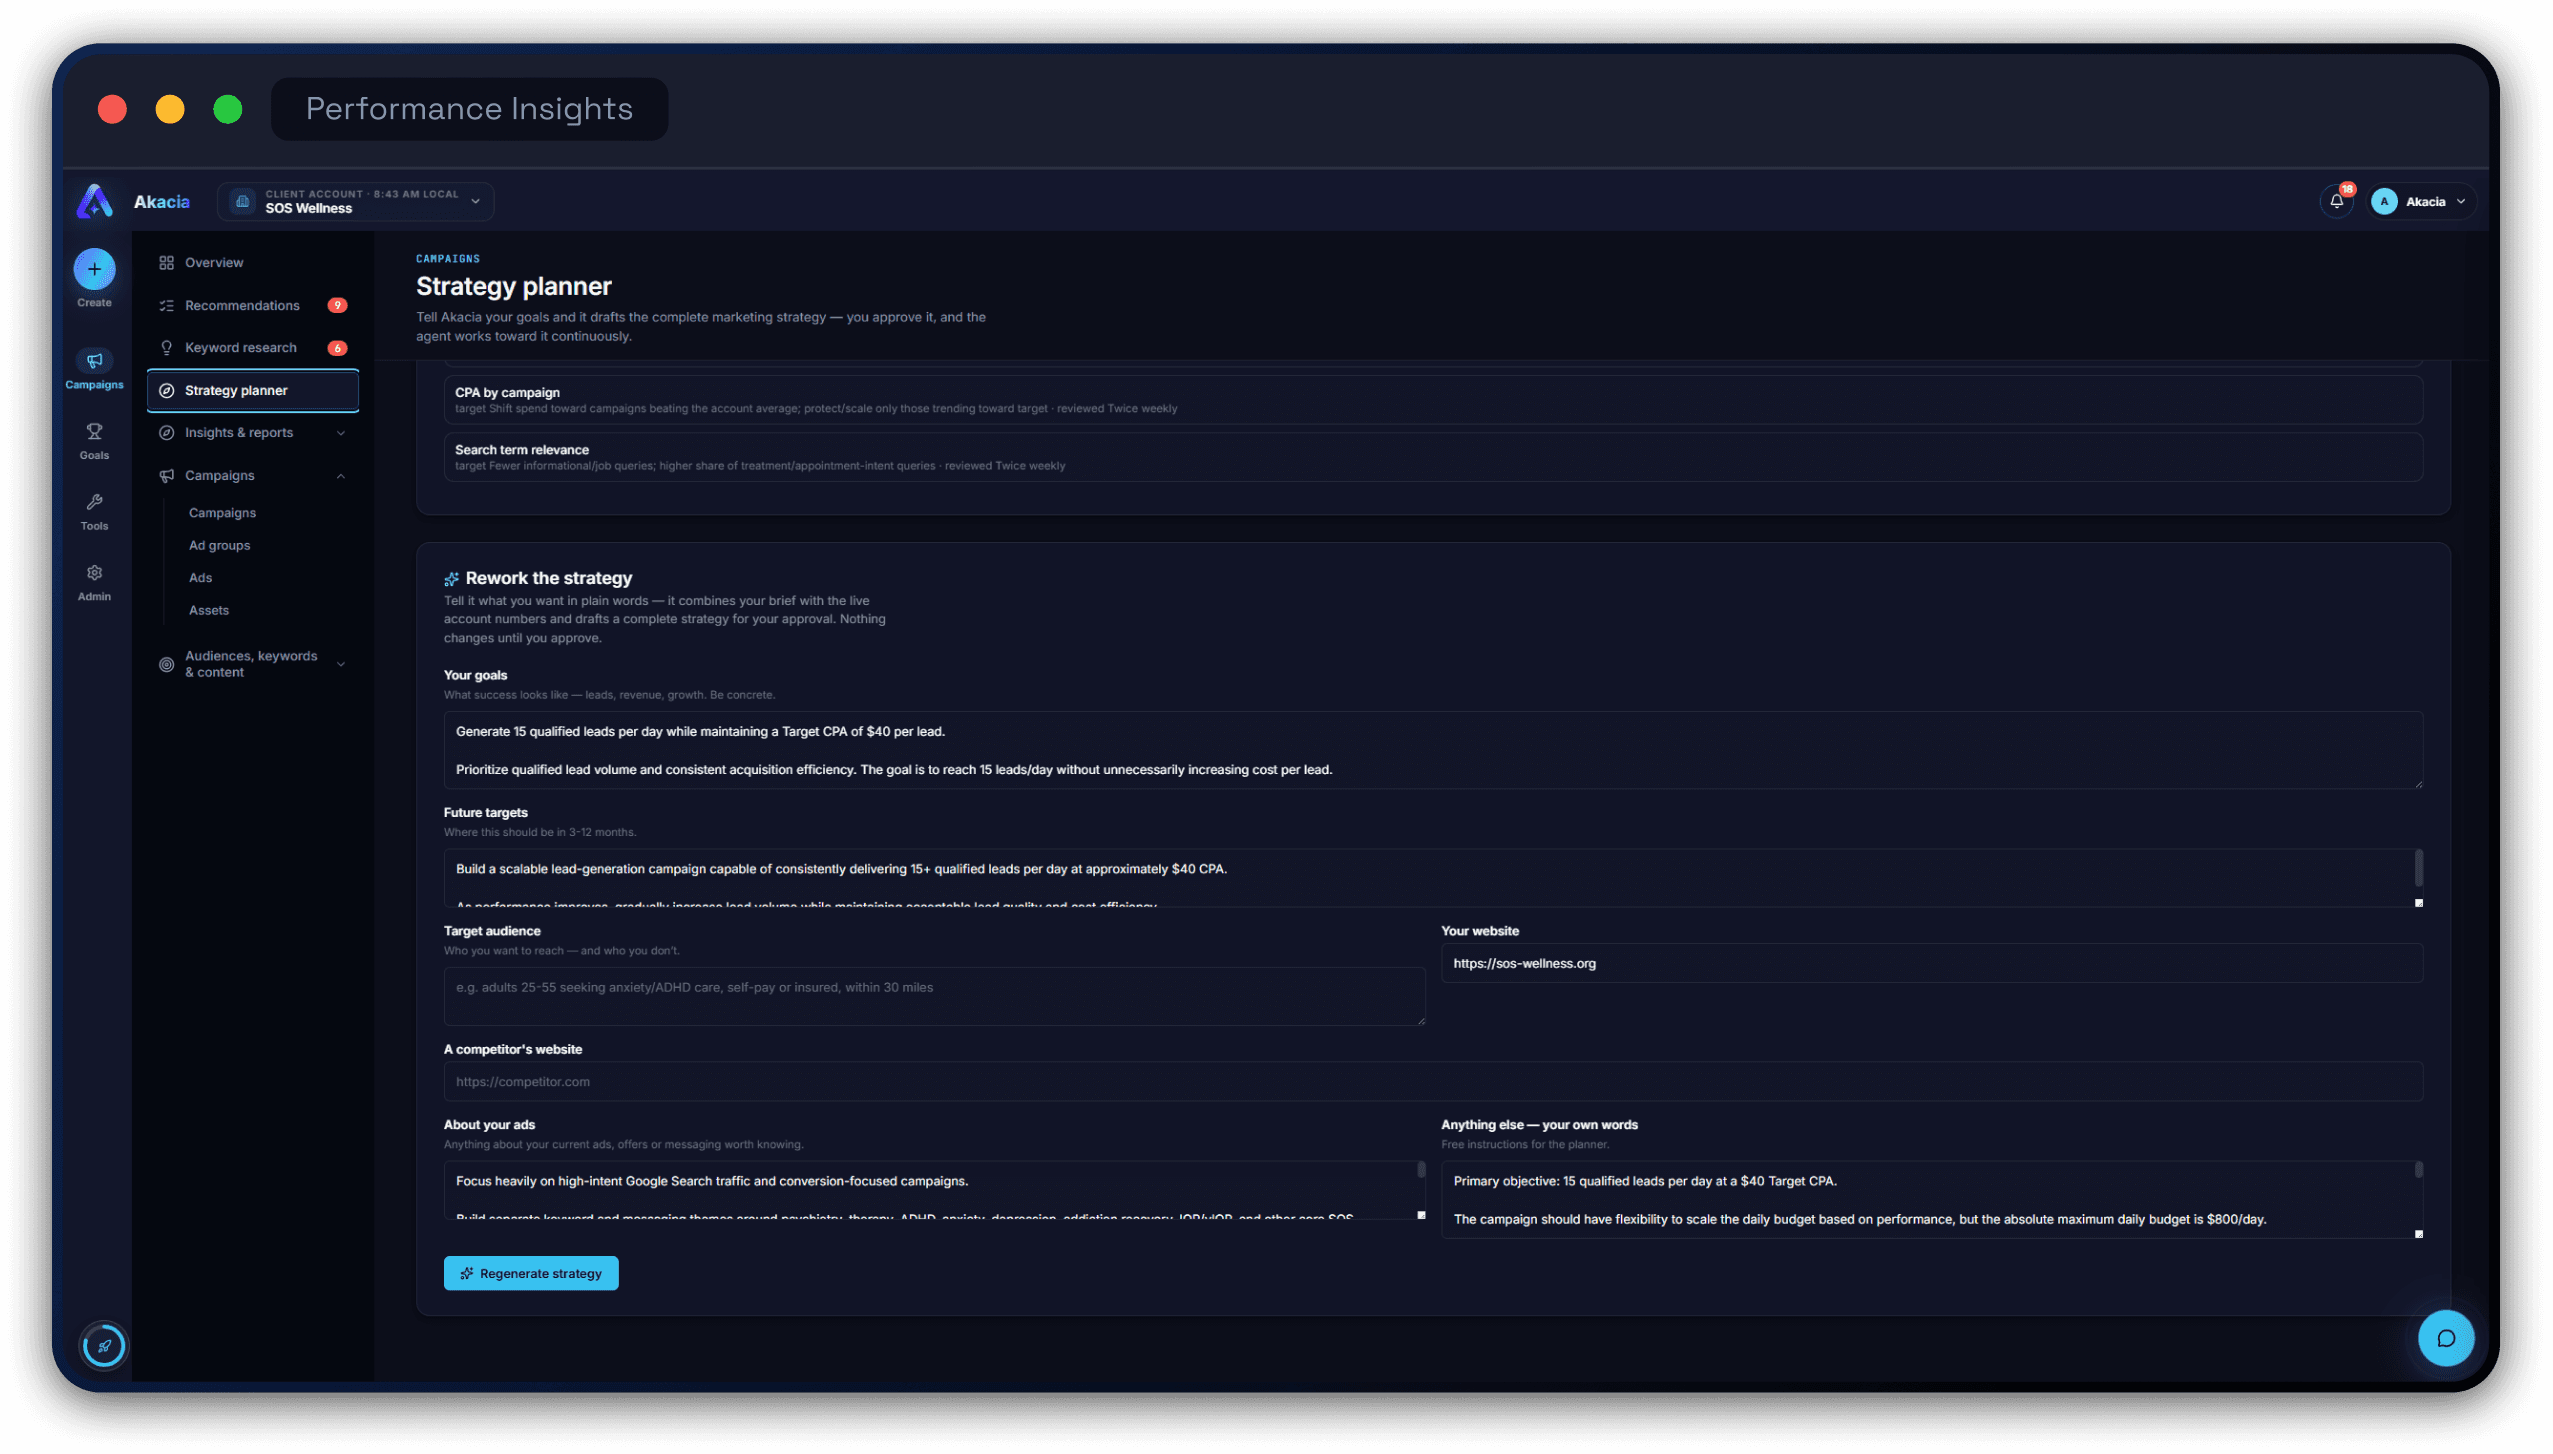
Task: Open the Create plus button
Action: (x=94, y=269)
